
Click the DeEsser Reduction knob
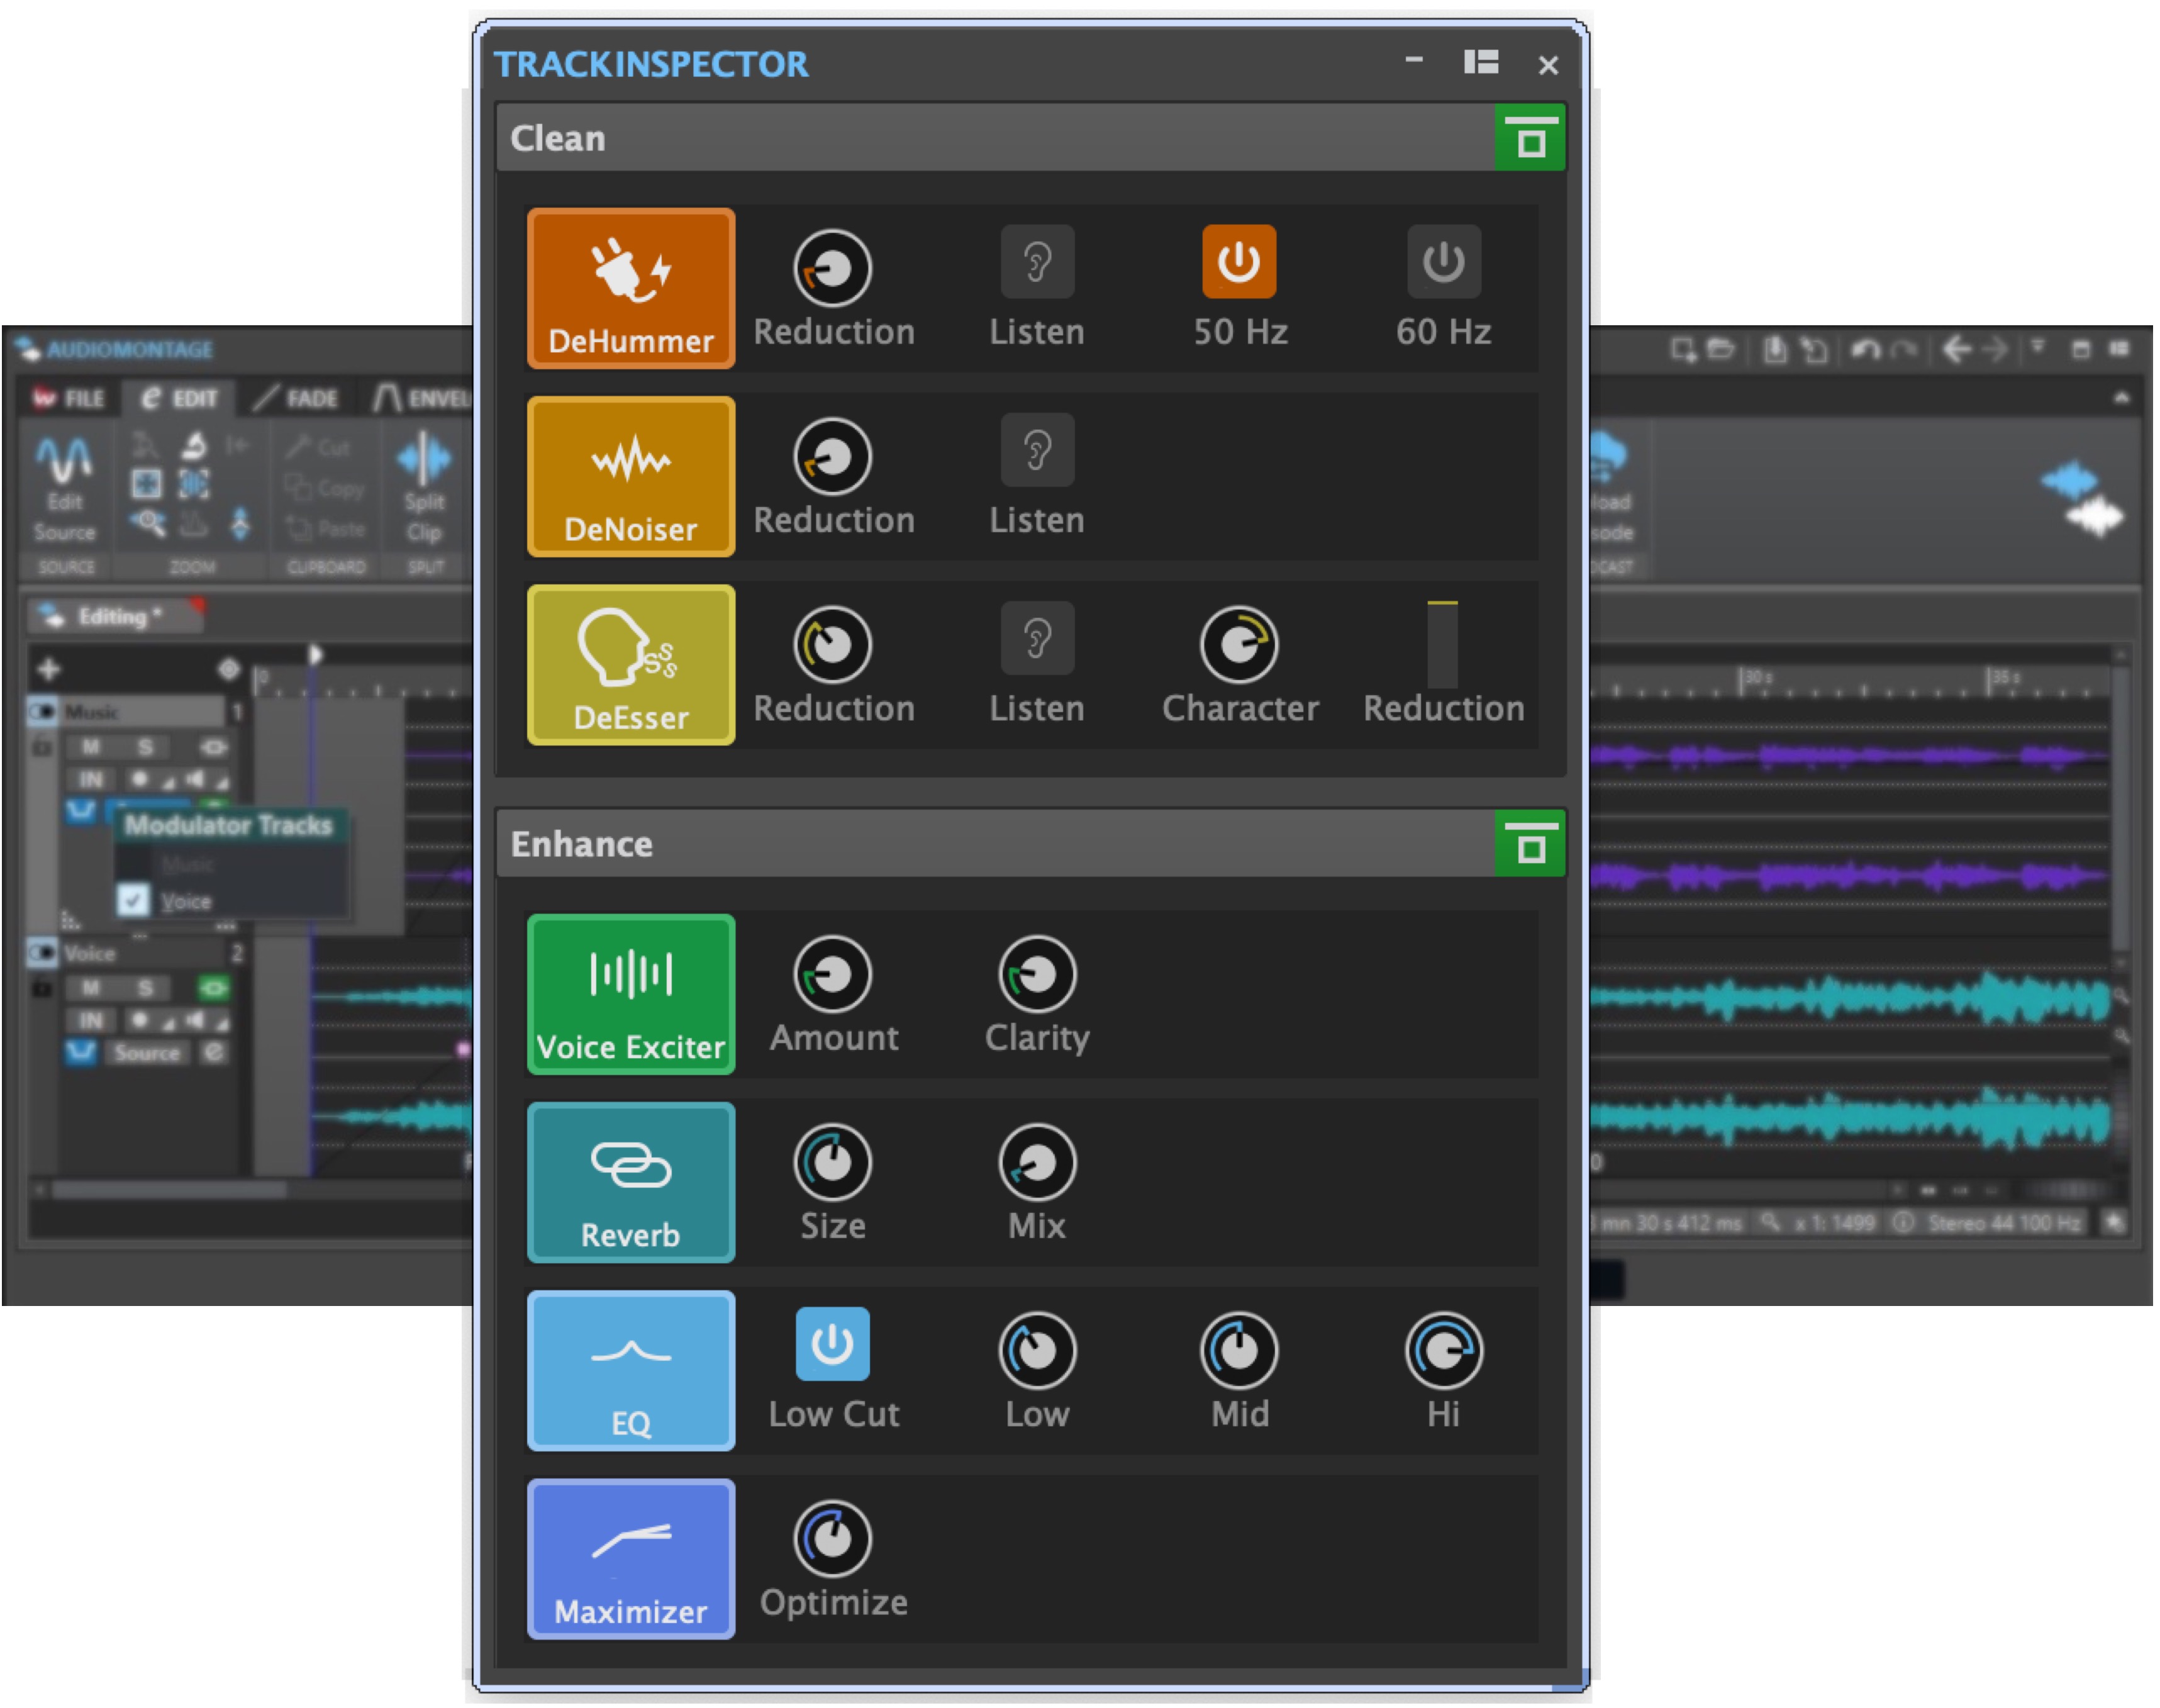pos(833,644)
